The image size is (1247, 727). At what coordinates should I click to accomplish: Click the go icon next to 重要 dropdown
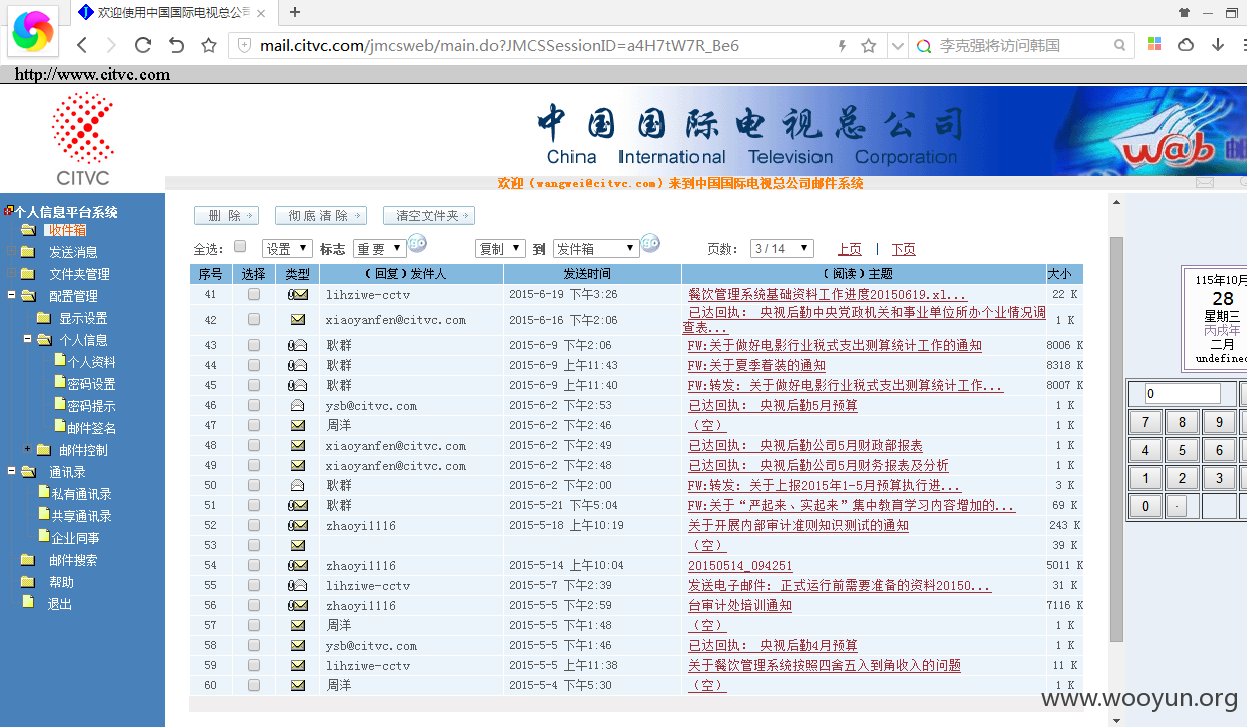coord(418,244)
